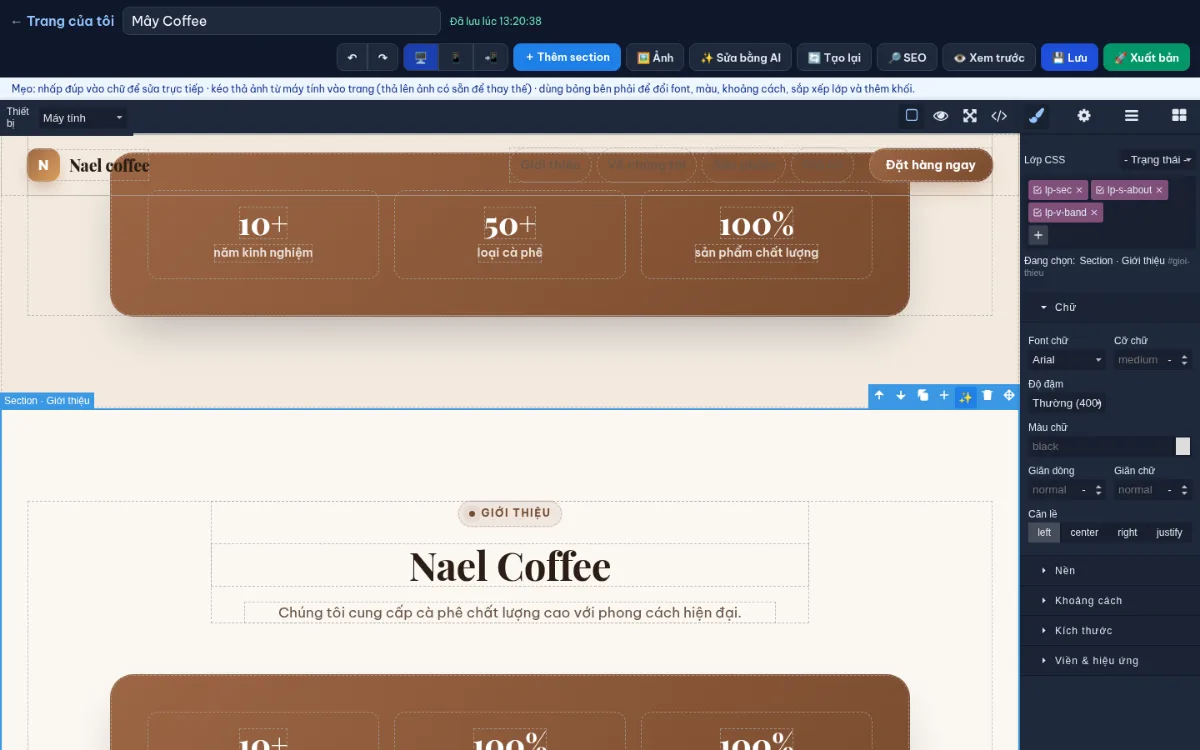Expand the Viền & hiệu ứng section
The width and height of the screenshot is (1200, 750).
coord(1110,660)
